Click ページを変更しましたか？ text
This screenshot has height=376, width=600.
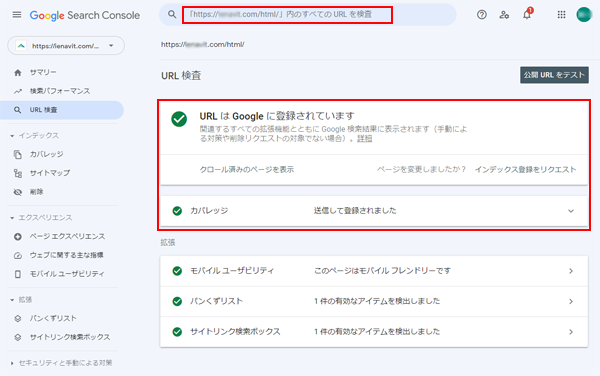(x=422, y=169)
